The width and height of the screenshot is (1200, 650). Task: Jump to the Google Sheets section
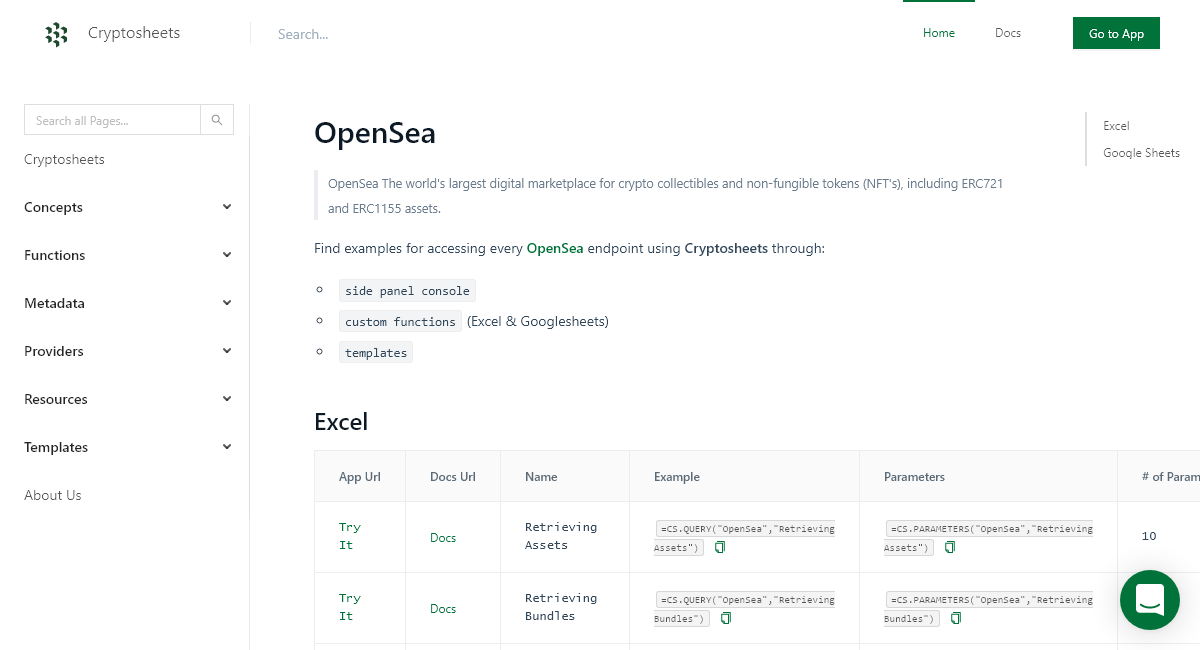coord(1141,152)
